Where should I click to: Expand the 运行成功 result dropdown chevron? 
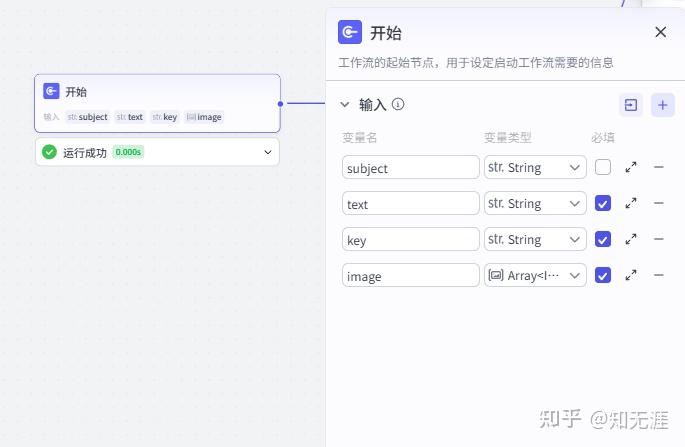pyautogui.click(x=268, y=152)
